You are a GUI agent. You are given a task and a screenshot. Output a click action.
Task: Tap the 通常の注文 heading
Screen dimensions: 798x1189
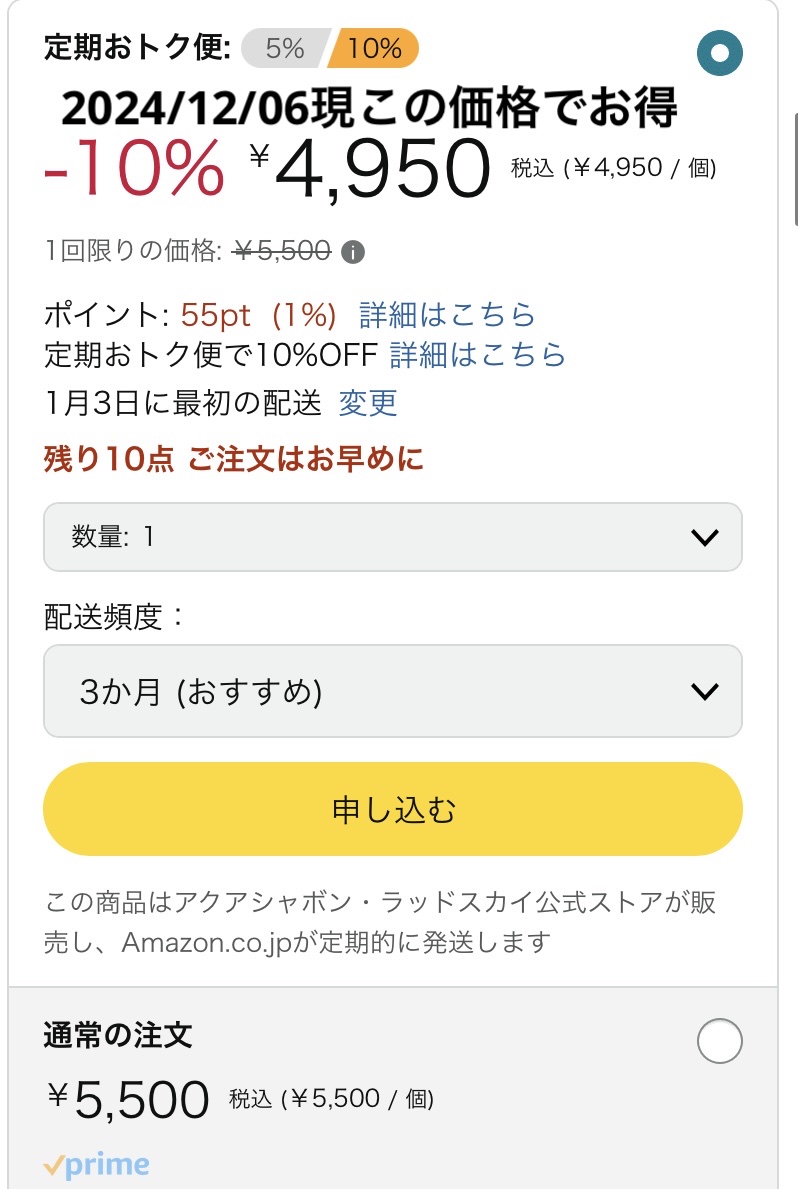118,1035
